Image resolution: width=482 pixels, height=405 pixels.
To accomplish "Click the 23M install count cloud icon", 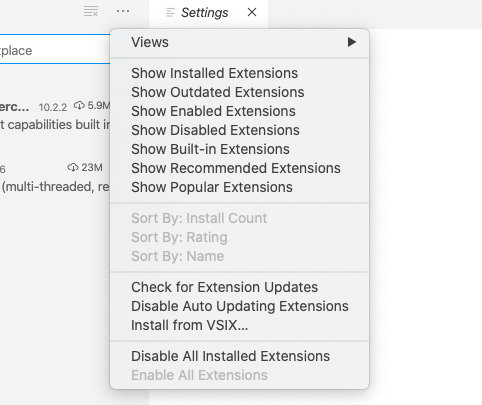I will (73, 167).
